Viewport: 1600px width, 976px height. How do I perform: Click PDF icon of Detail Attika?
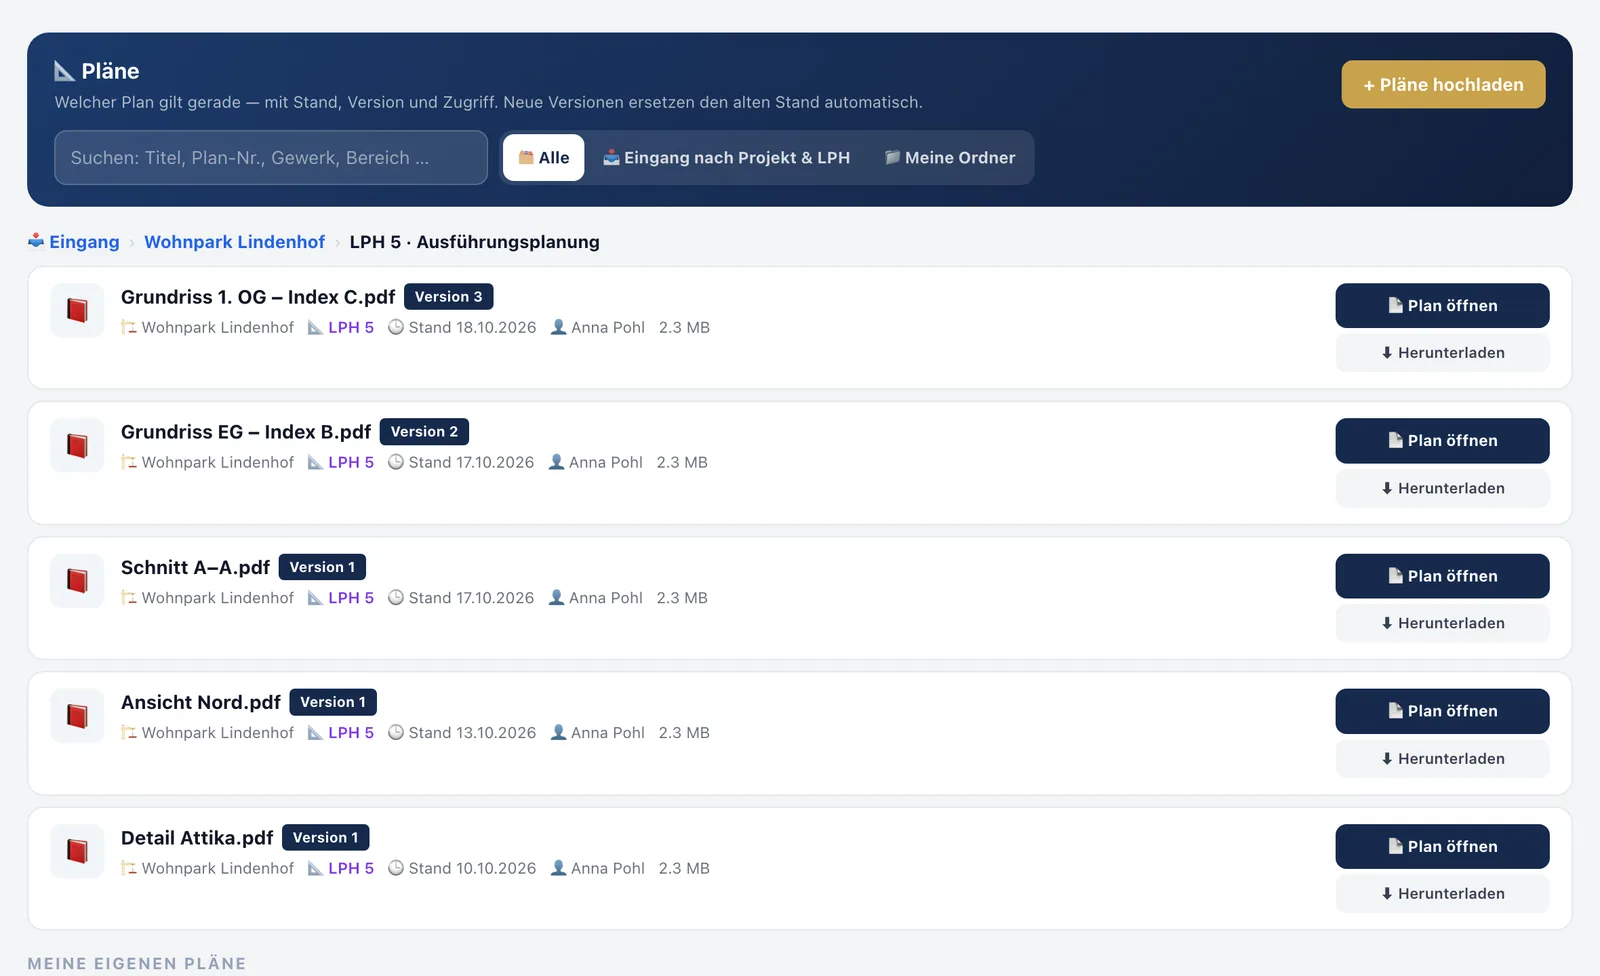77,851
